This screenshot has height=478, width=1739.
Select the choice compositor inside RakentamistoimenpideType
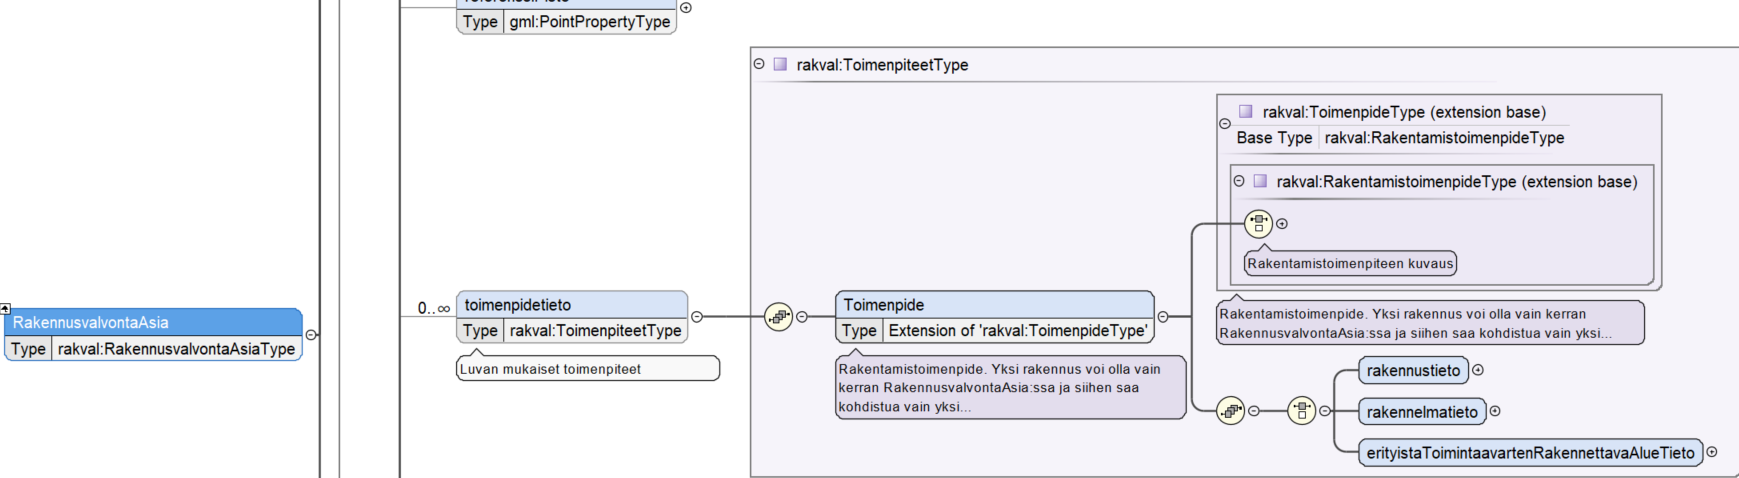click(x=1259, y=224)
